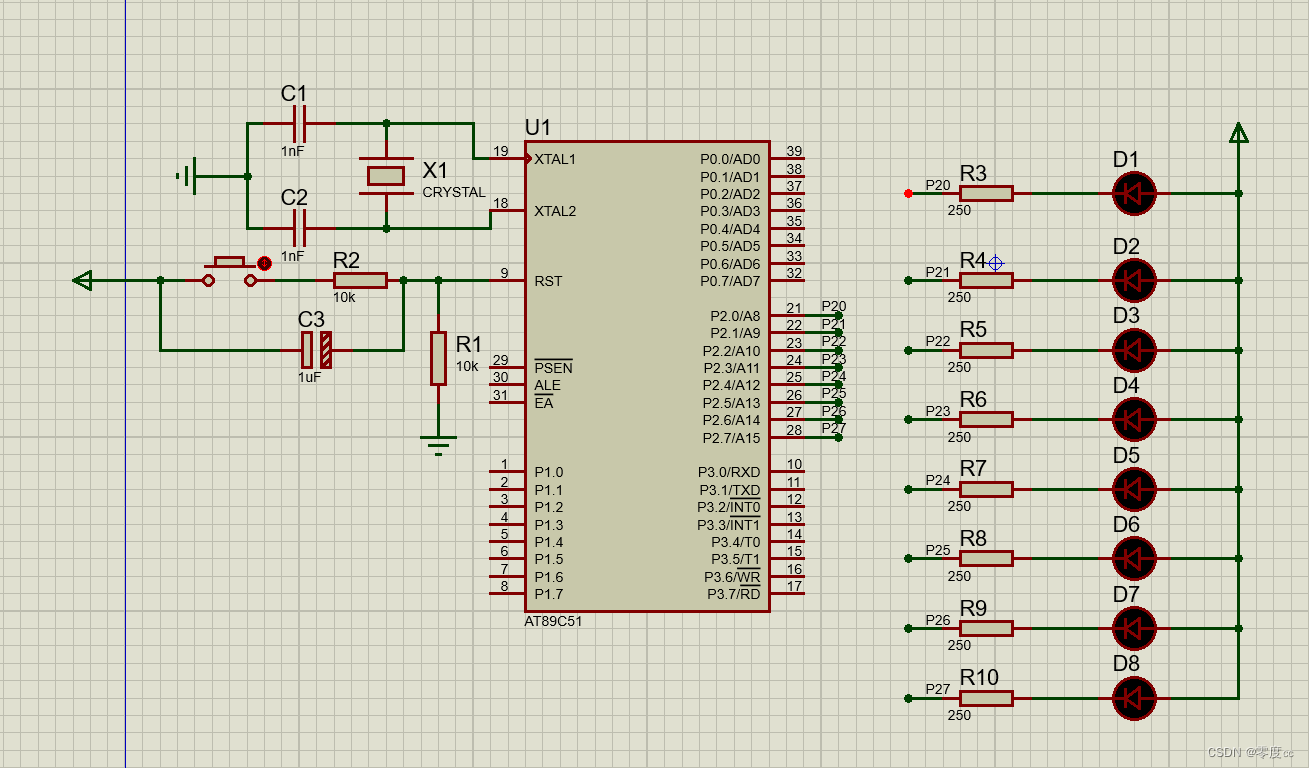Screen dimensions: 1309x768
Task: Select resistor R7 symbol
Action: point(986,489)
